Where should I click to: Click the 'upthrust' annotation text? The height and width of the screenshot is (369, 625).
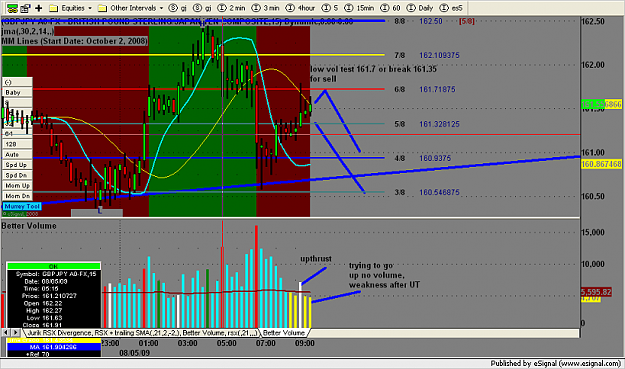pyautogui.click(x=316, y=259)
